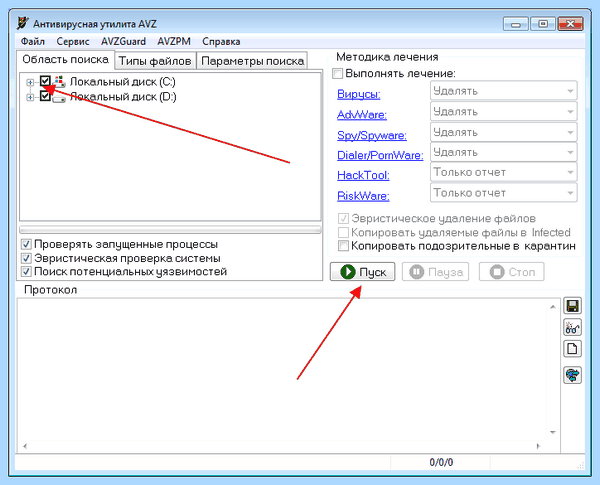Open the Spy/Spyware action dropdown
The width and height of the screenshot is (600, 485).
(x=504, y=132)
